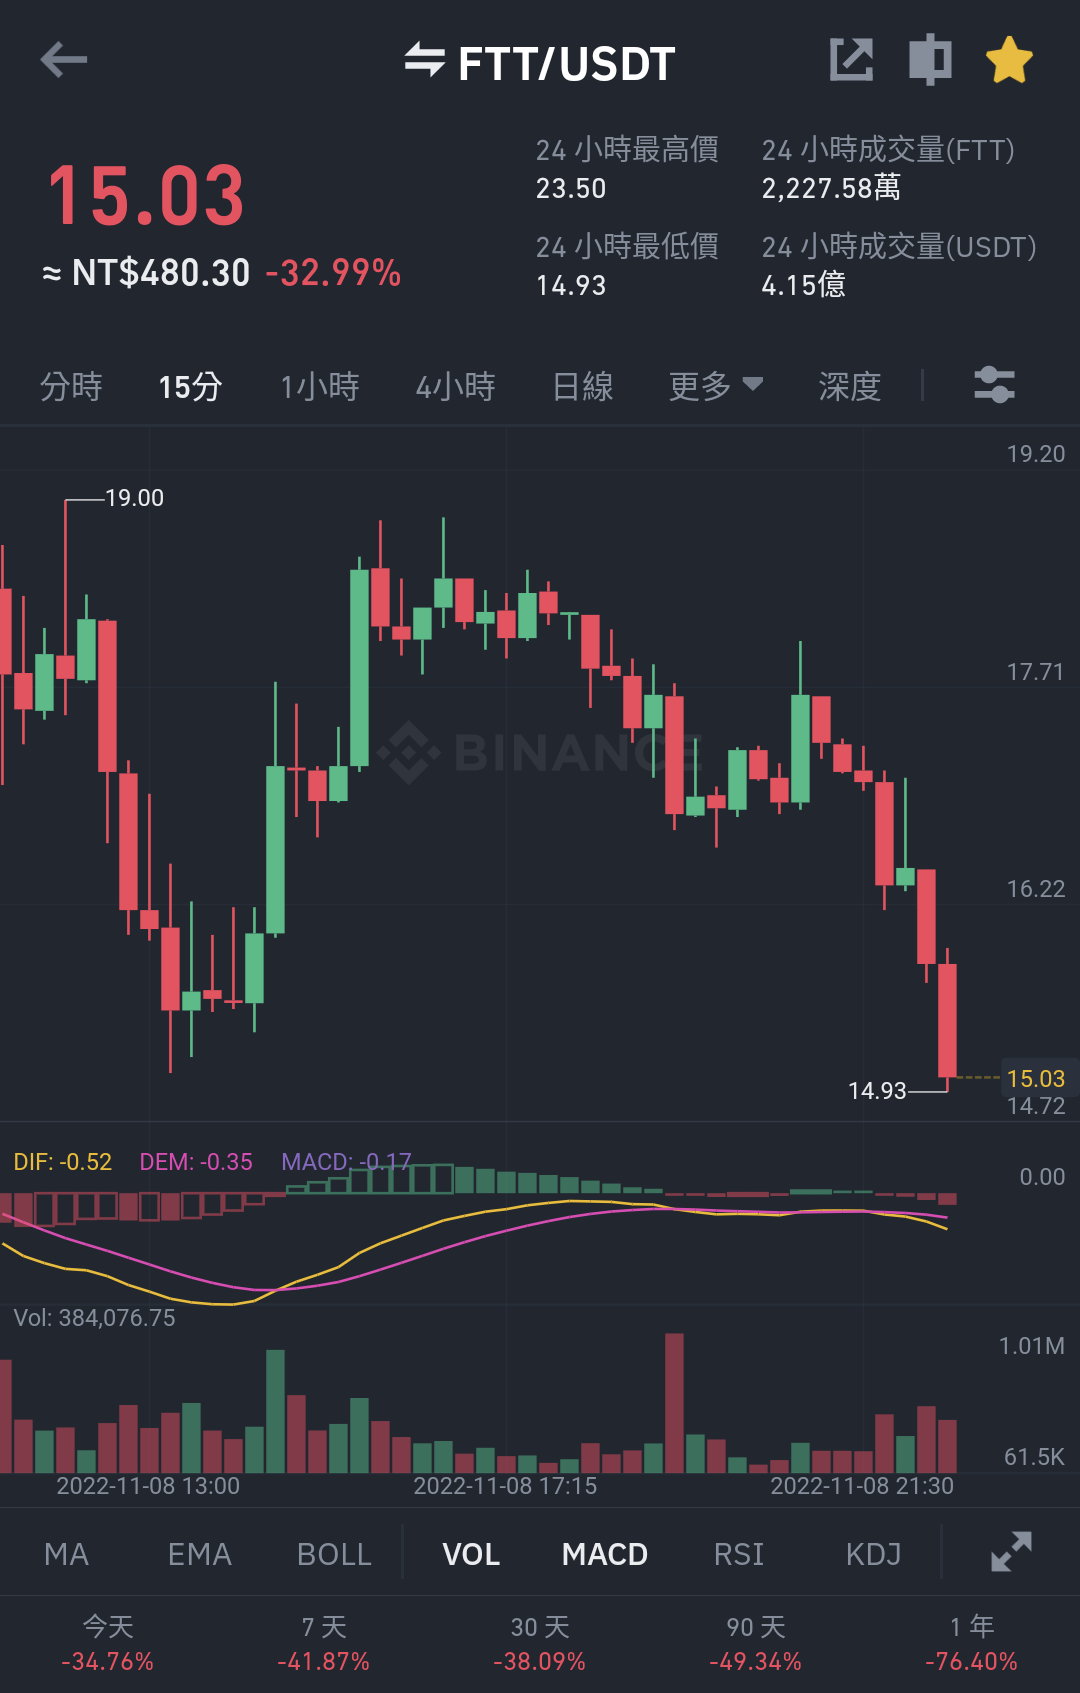
Task: Tap the swap pair arrows icon
Action: (425, 60)
